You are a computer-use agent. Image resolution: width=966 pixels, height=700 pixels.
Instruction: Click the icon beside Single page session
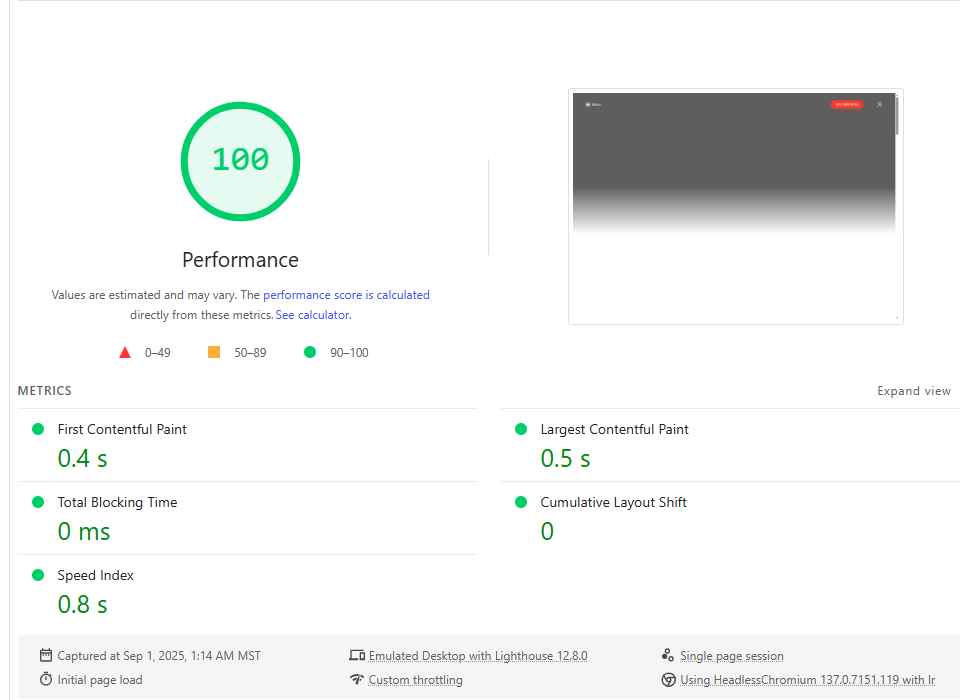668,656
